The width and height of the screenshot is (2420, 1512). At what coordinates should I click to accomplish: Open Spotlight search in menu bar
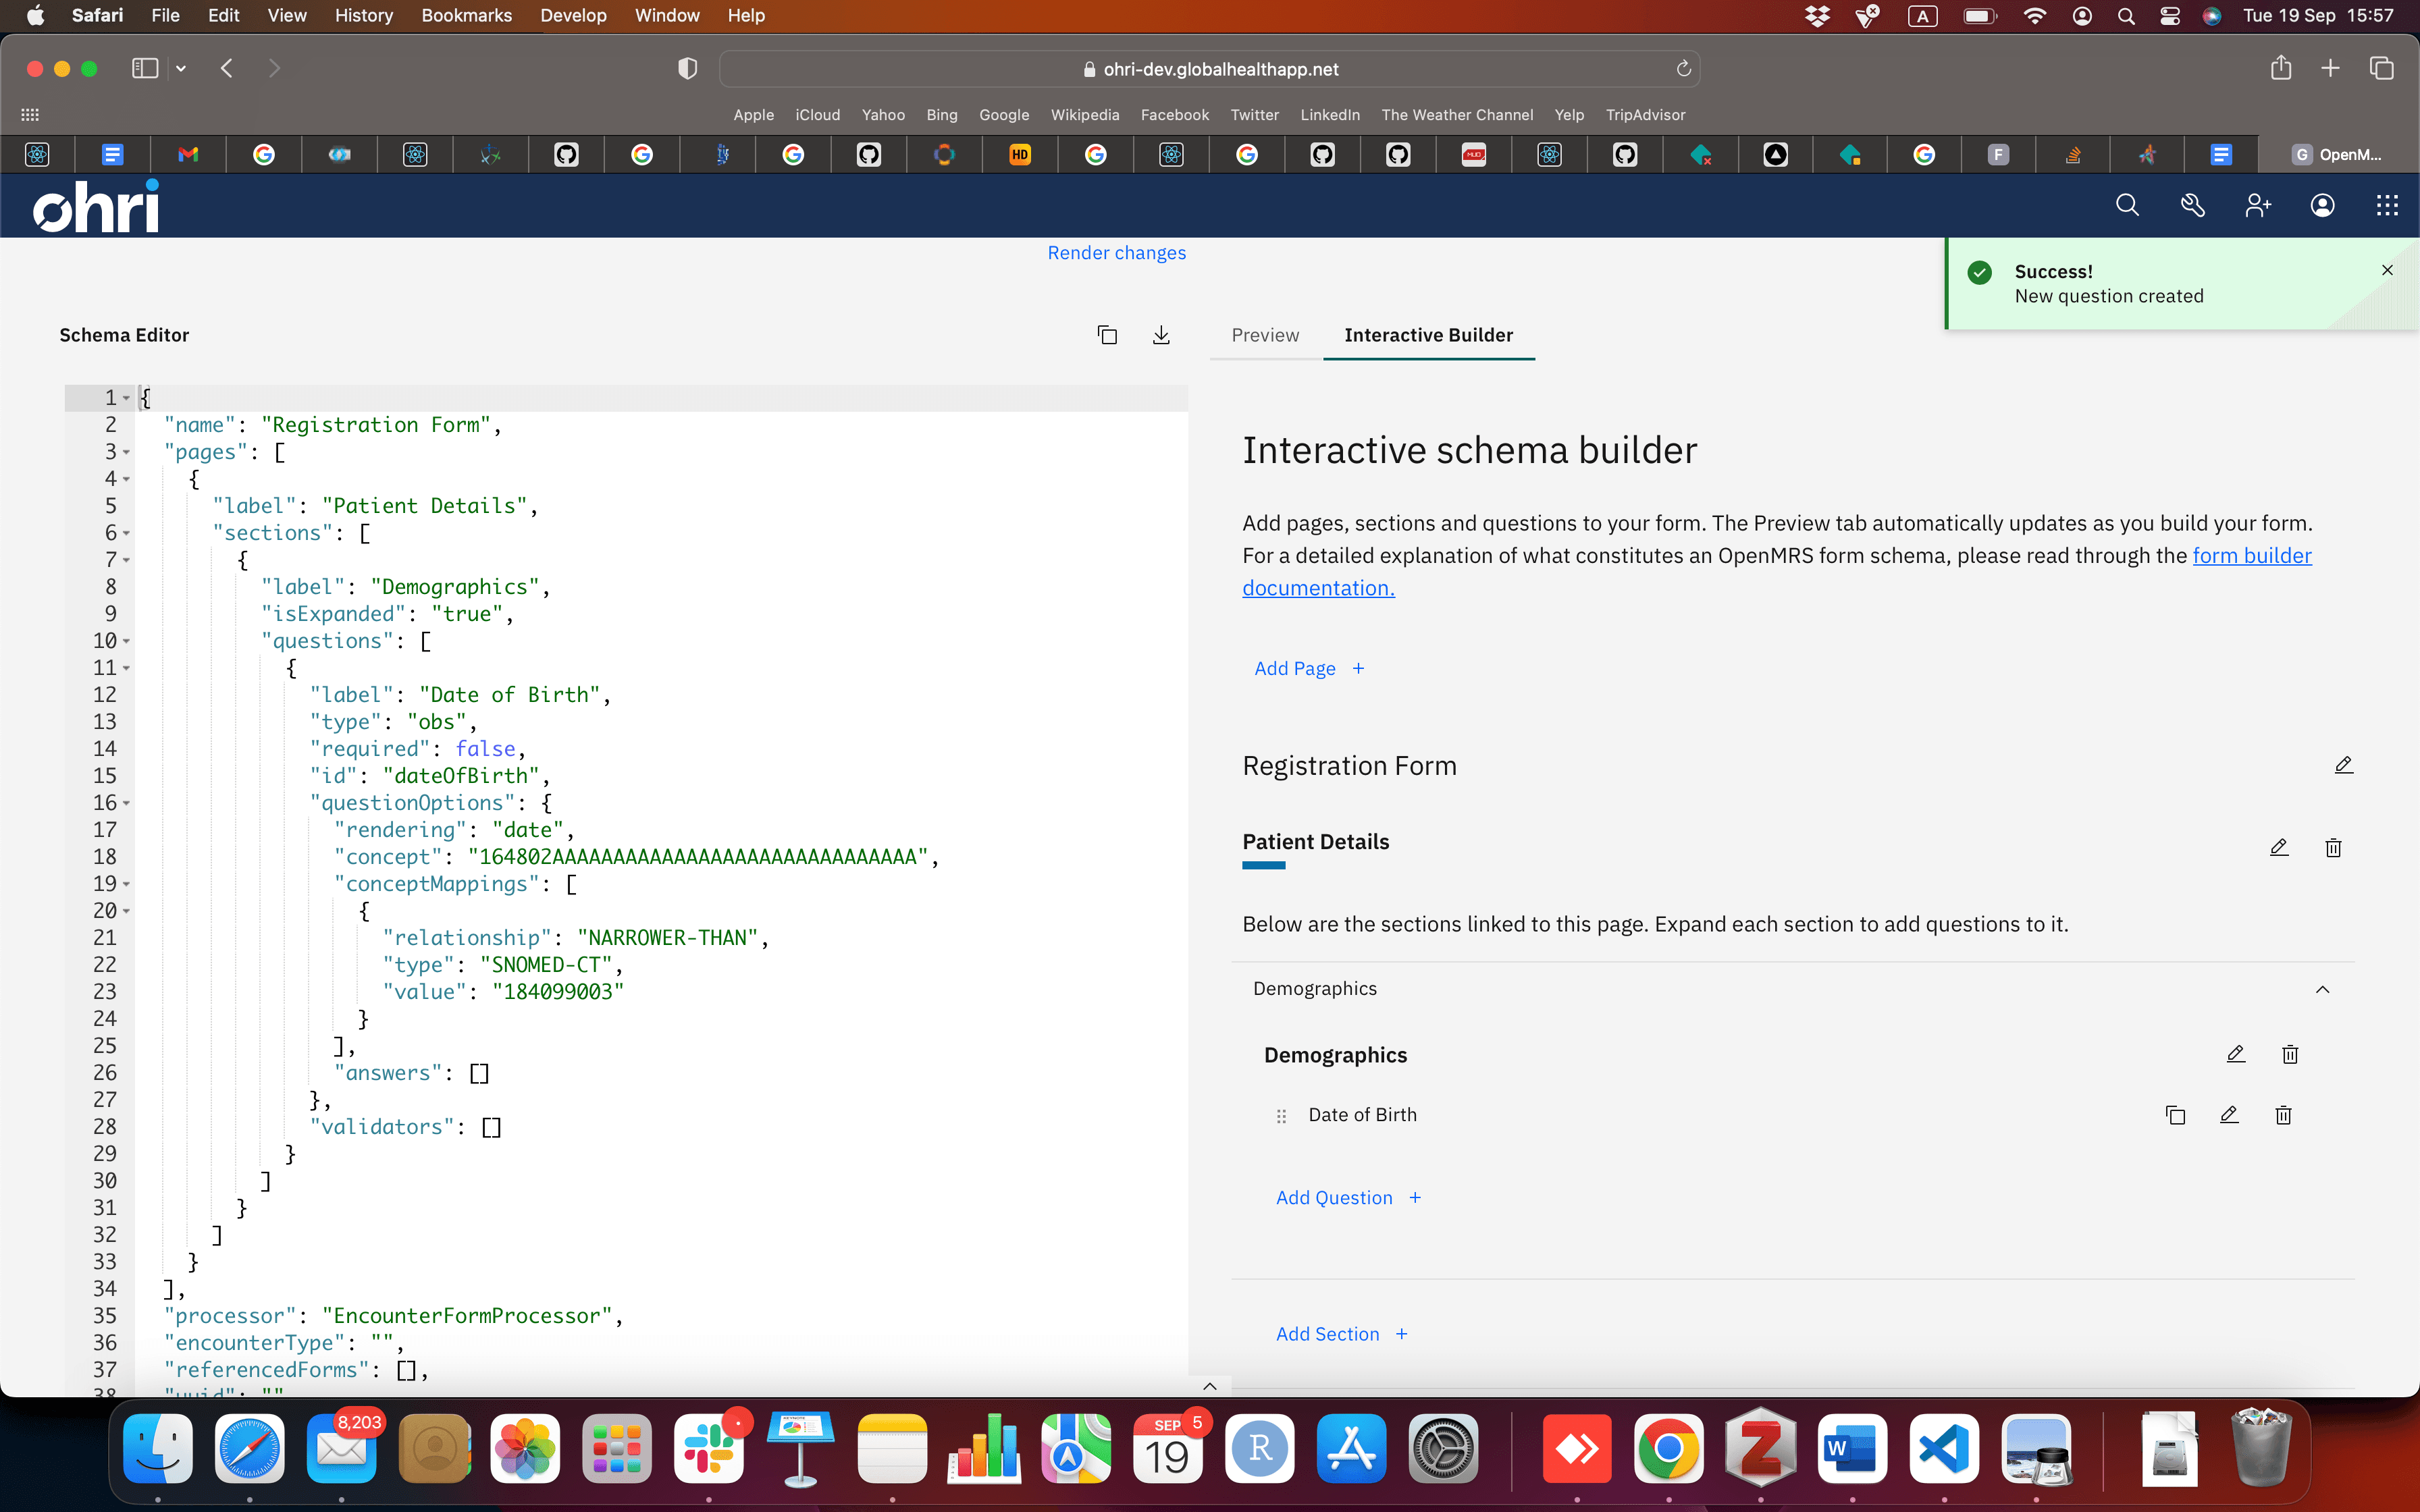click(2126, 15)
